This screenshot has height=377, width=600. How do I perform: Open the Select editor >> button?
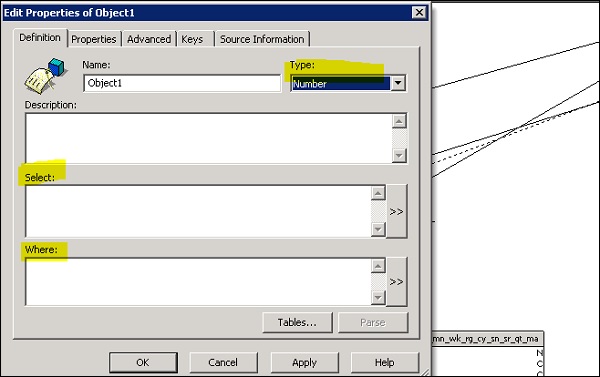point(396,211)
